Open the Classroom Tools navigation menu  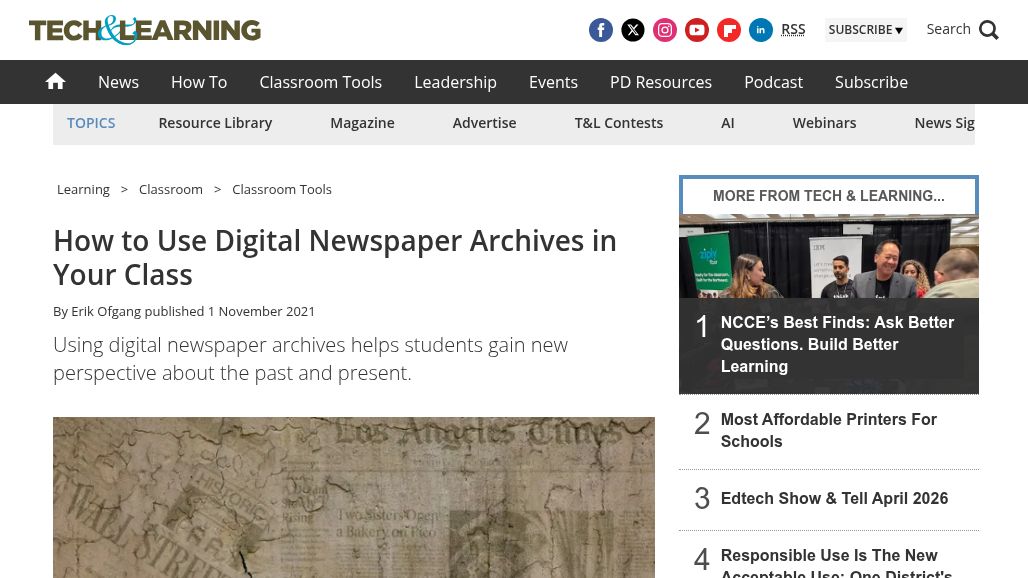tap(320, 82)
